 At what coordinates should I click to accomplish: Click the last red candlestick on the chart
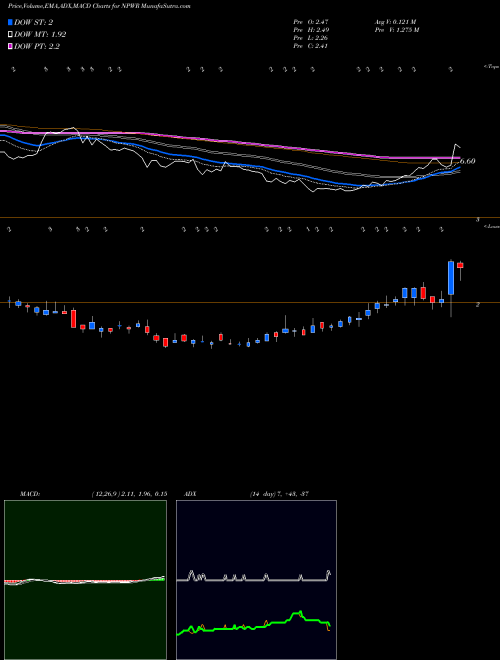coord(460,265)
